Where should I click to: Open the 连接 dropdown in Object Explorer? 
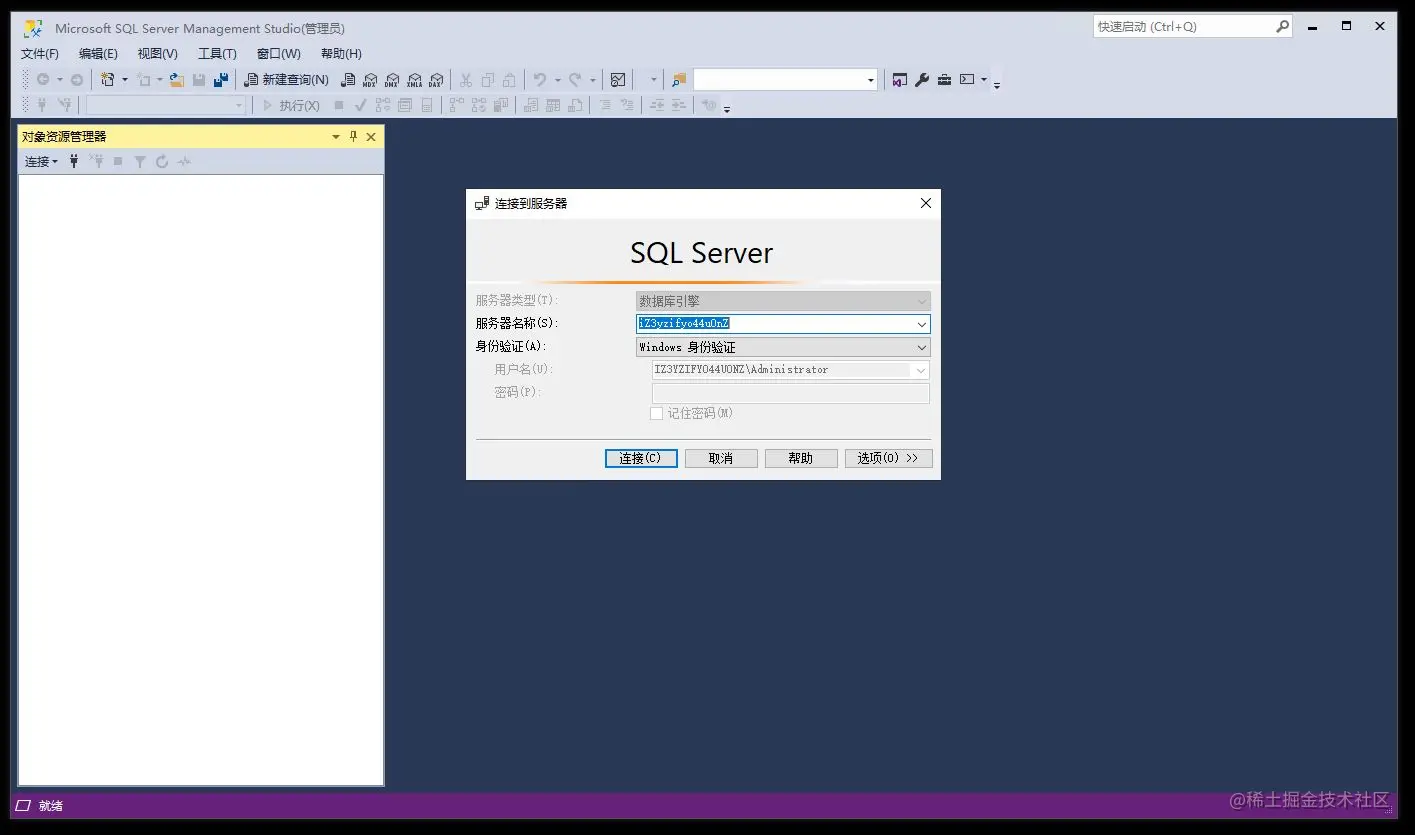(41, 161)
